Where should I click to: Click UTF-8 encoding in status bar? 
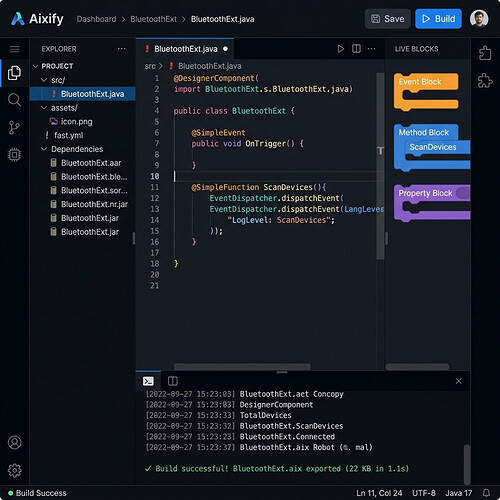tap(424, 493)
